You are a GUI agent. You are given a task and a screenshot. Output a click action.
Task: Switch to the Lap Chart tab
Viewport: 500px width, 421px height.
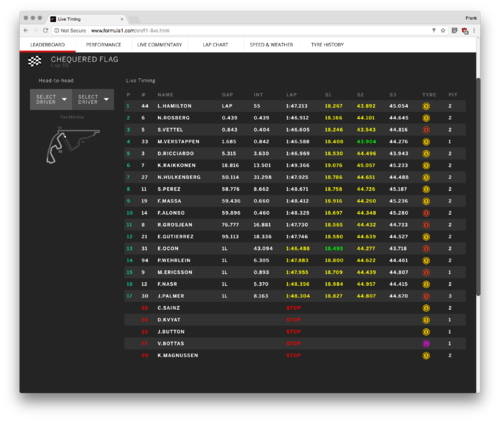coord(215,45)
